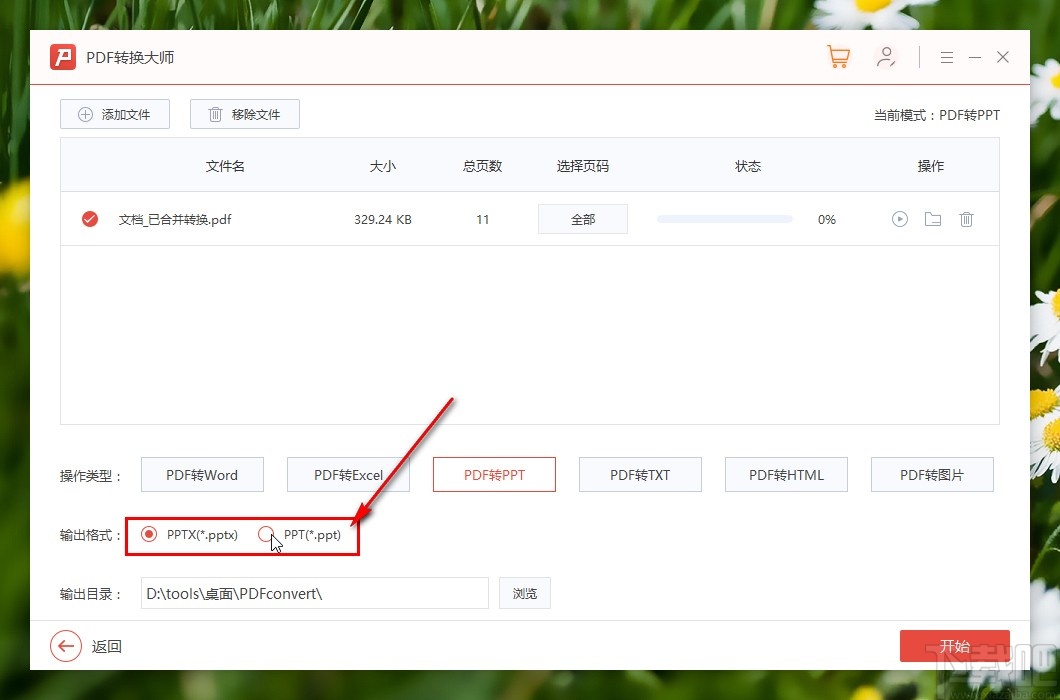
Task: Click the 添加文件 button
Action: [x=115, y=114]
